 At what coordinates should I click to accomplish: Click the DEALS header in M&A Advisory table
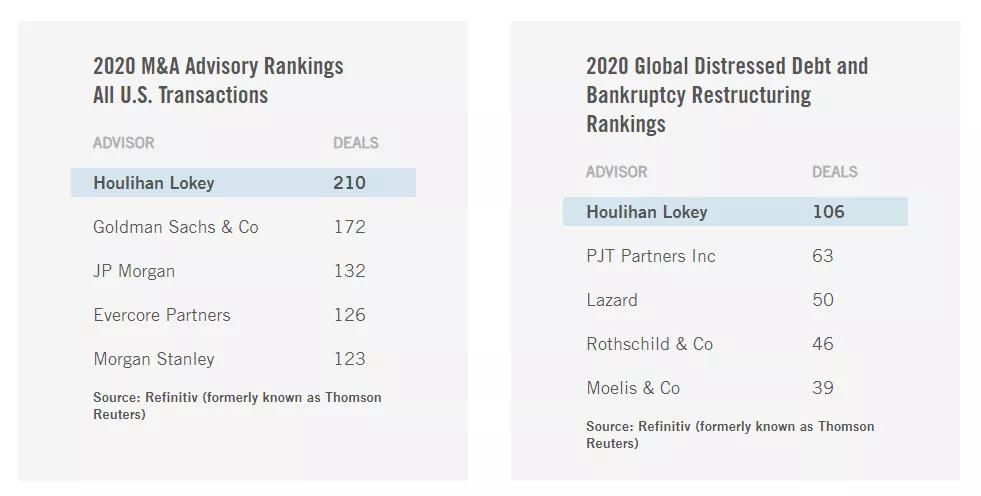pyautogui.click(x=356, y=143)
